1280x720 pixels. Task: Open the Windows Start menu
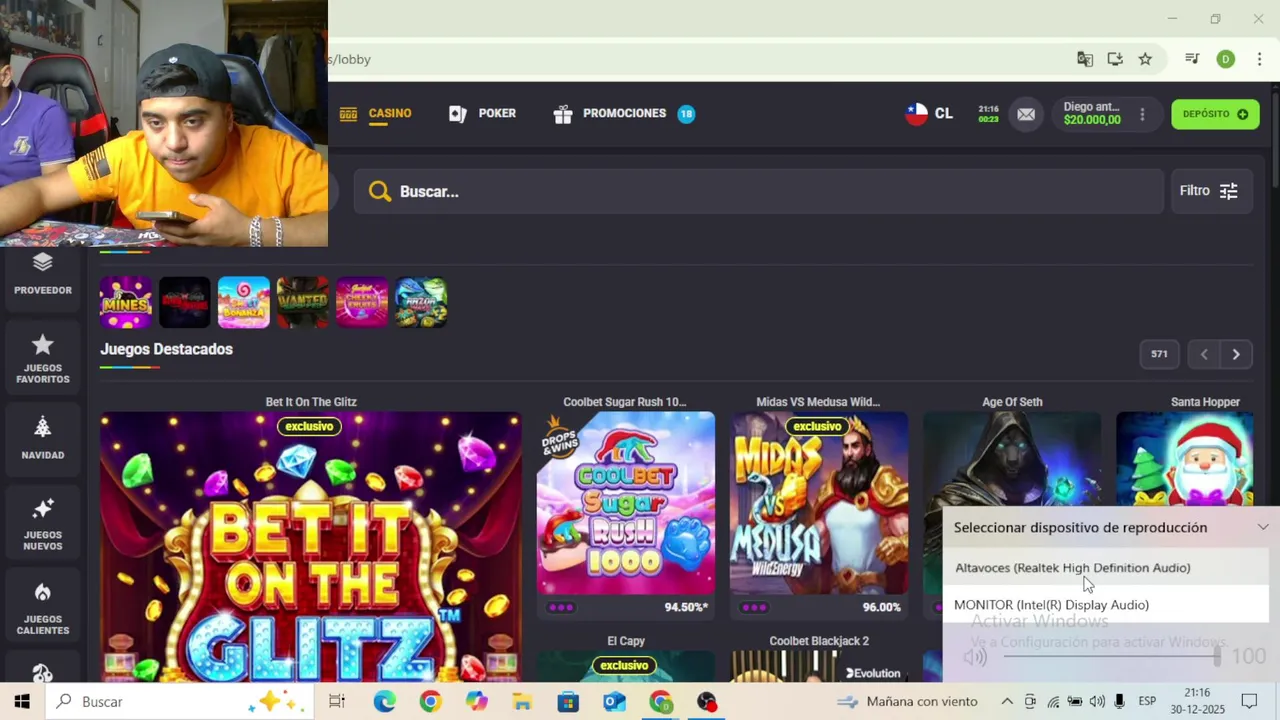pyautogui.click(x=22, y=702)
